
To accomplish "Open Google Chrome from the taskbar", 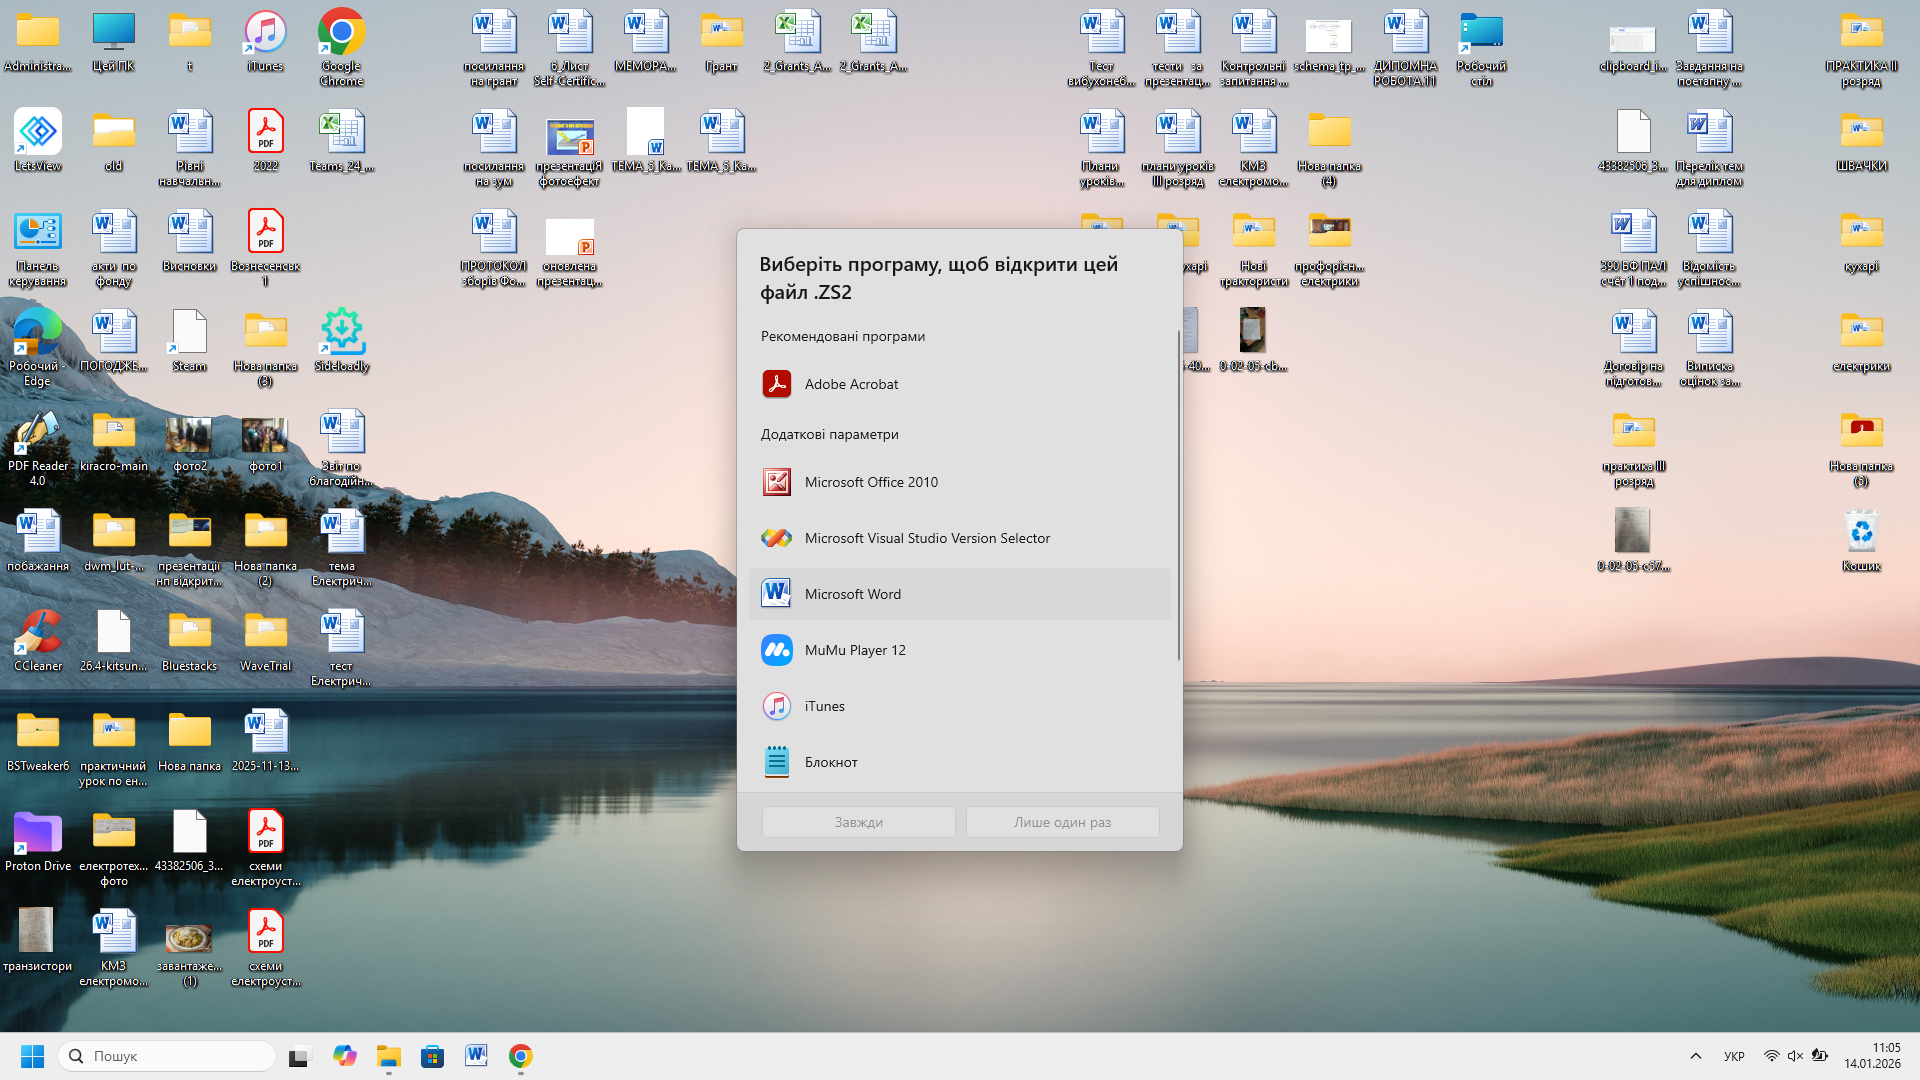I will (x=520, y=1056).
